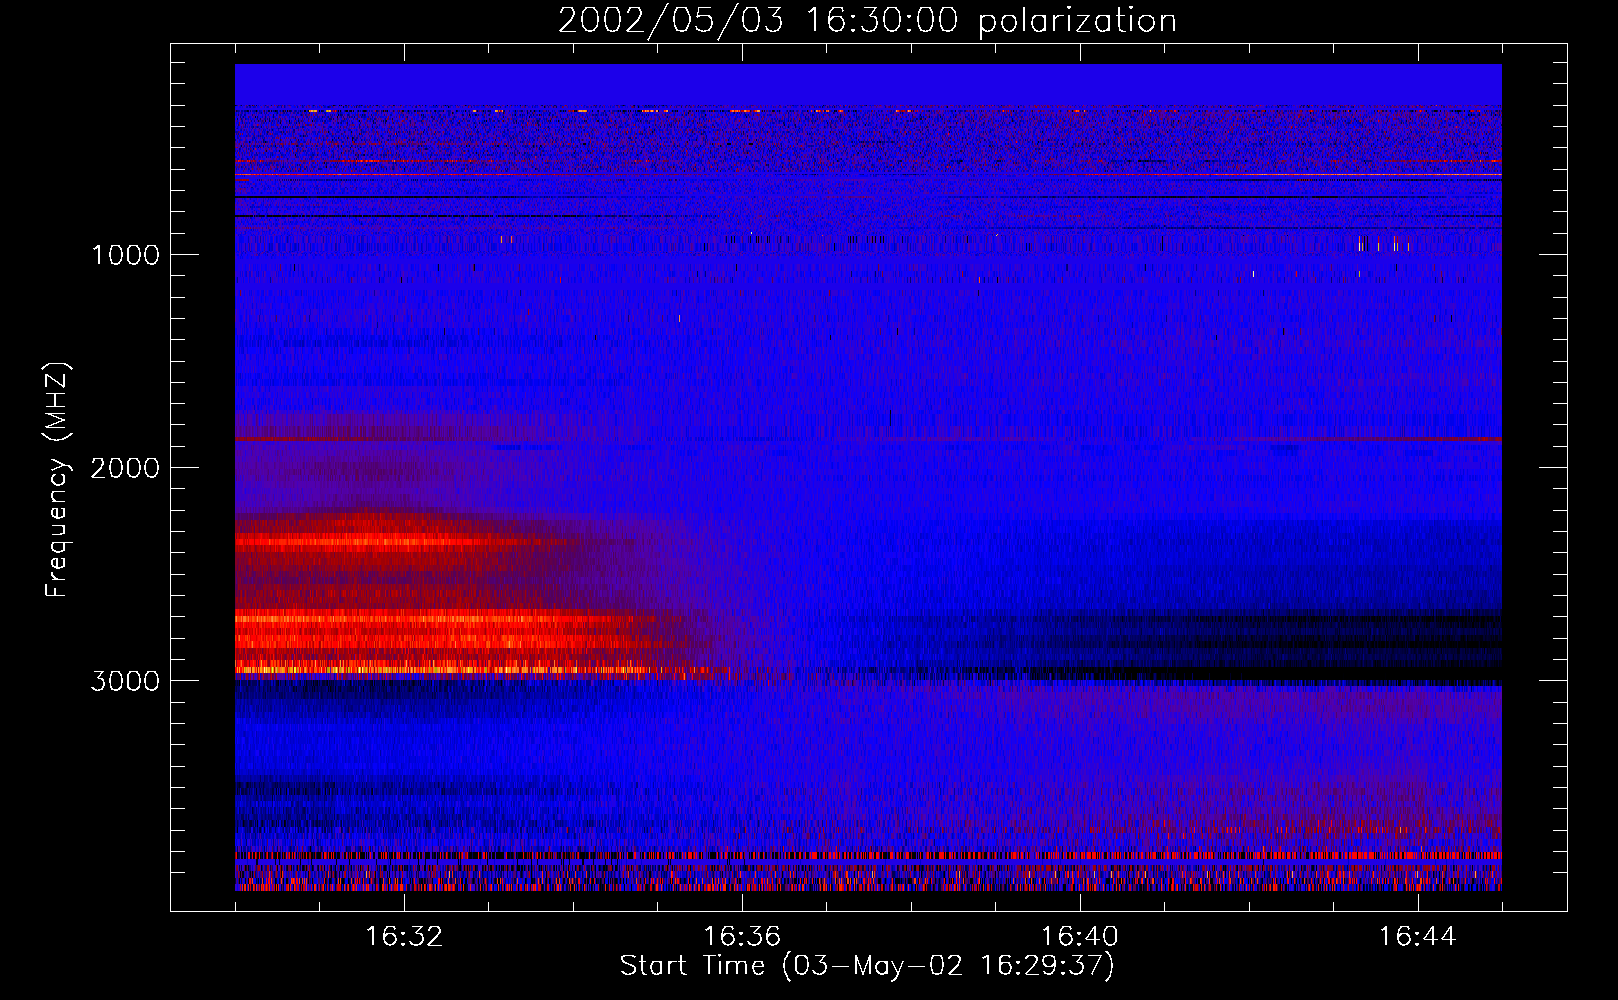This screenshot has height=1000, width=1618.
Task: Click the 3000 frequency tick label
Action: [x=125, y=681]
